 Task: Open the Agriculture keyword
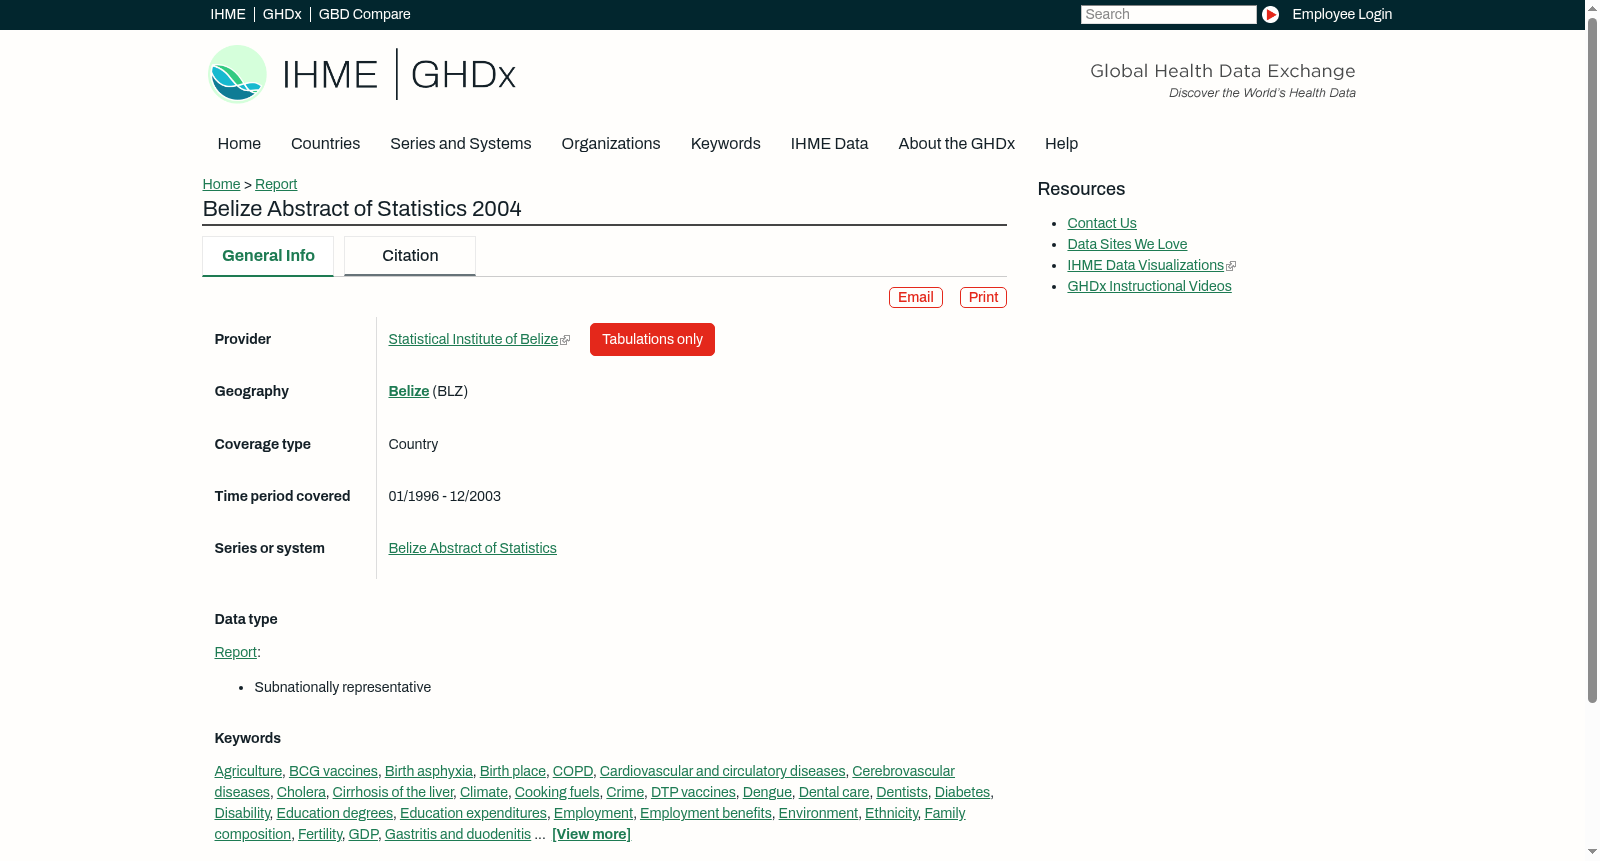click(x=248, y=771)
